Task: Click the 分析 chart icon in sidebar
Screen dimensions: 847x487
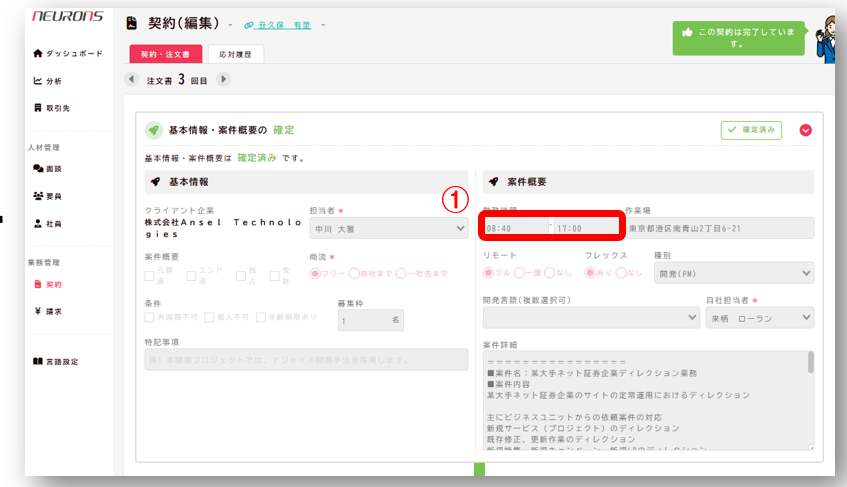Action: (38, 81)
